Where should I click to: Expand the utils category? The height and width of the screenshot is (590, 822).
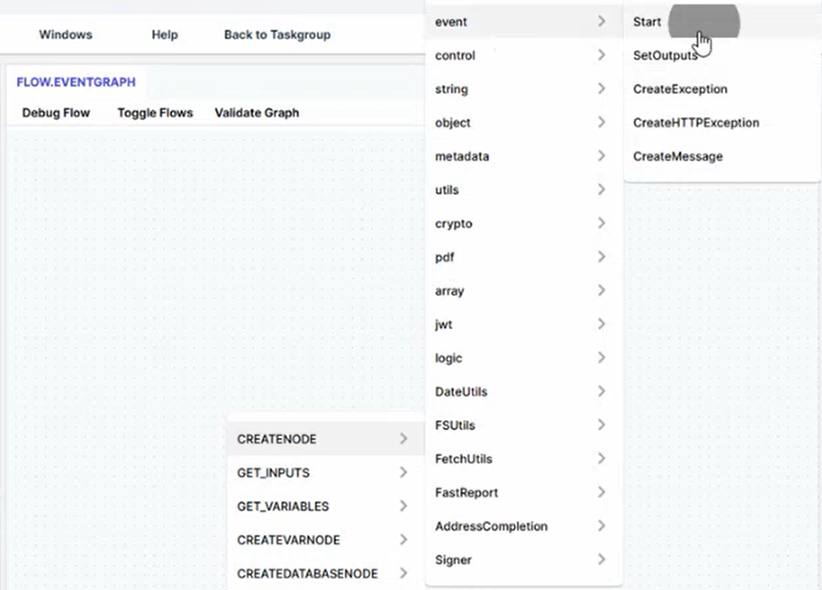524,190
